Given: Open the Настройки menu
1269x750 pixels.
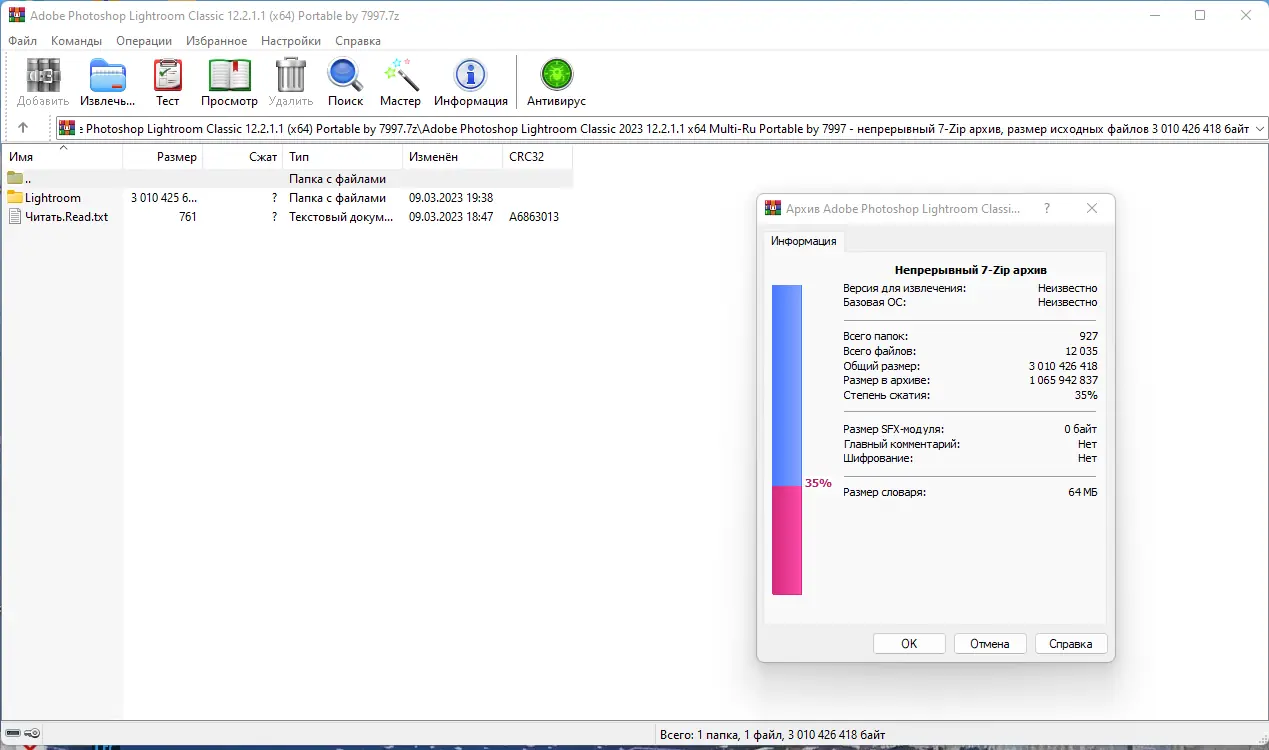Looking at the screenshot, I should coord(291,41).
